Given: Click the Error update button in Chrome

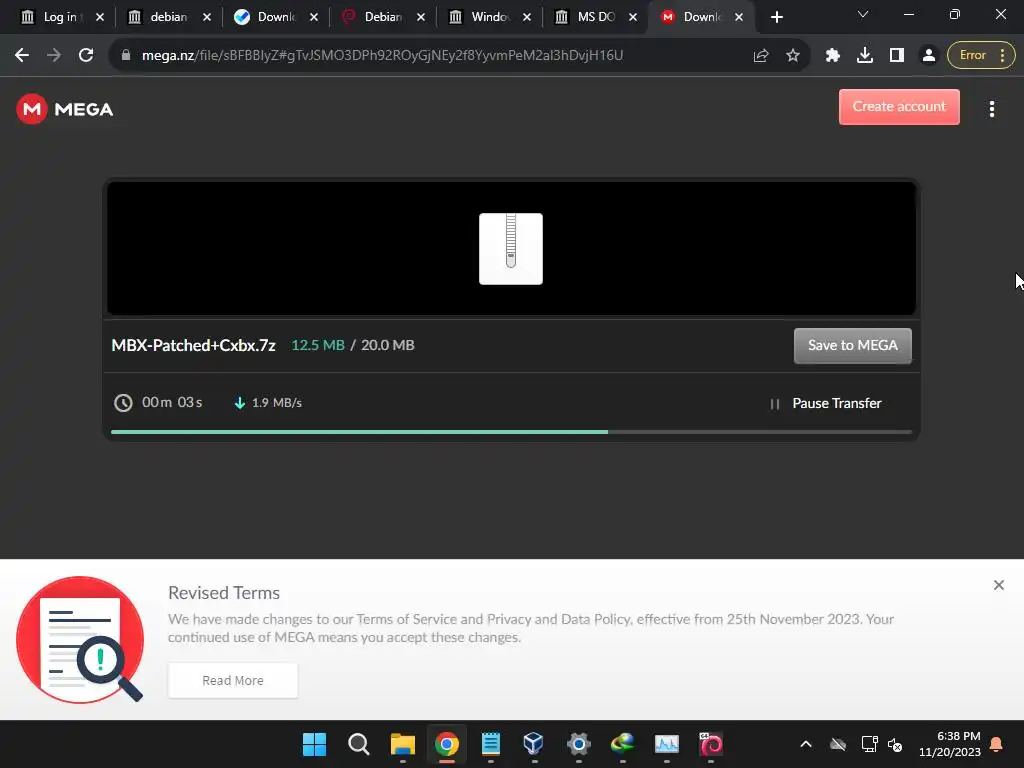Looking at the screenshot, I should pyautogui.click(x=981, y=56).
